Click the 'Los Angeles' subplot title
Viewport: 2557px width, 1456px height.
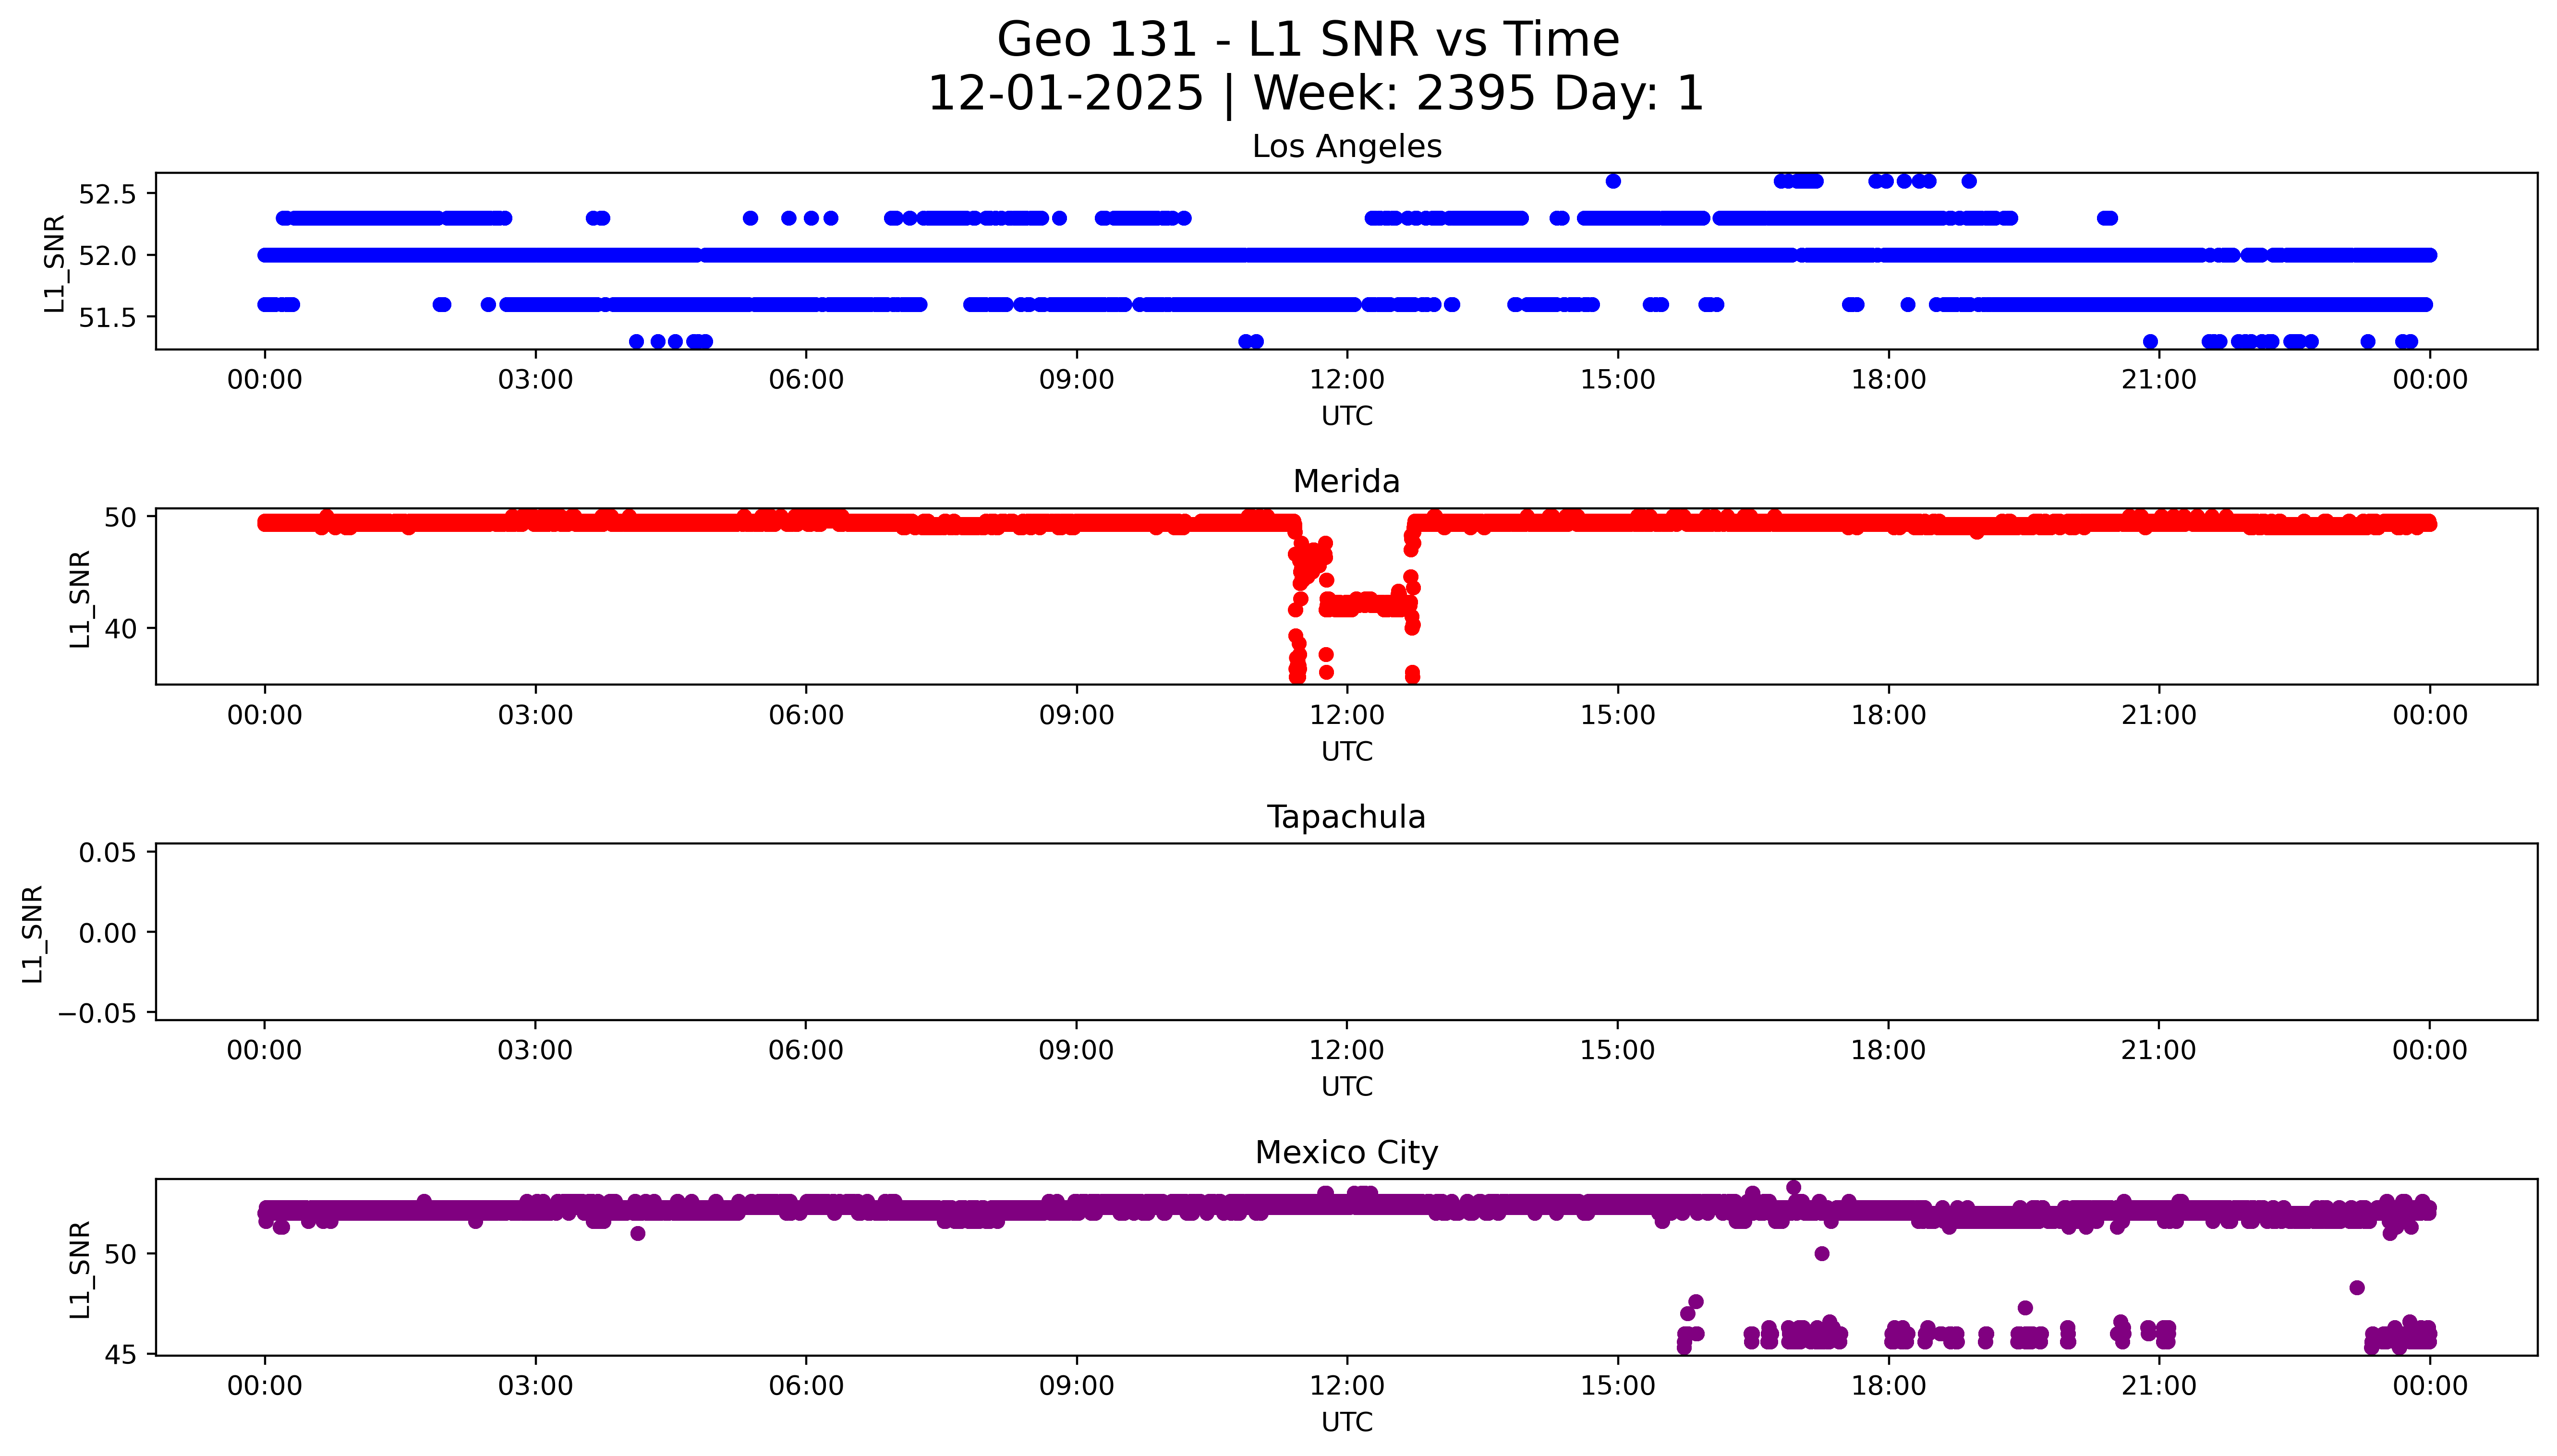coord(1346,147)
